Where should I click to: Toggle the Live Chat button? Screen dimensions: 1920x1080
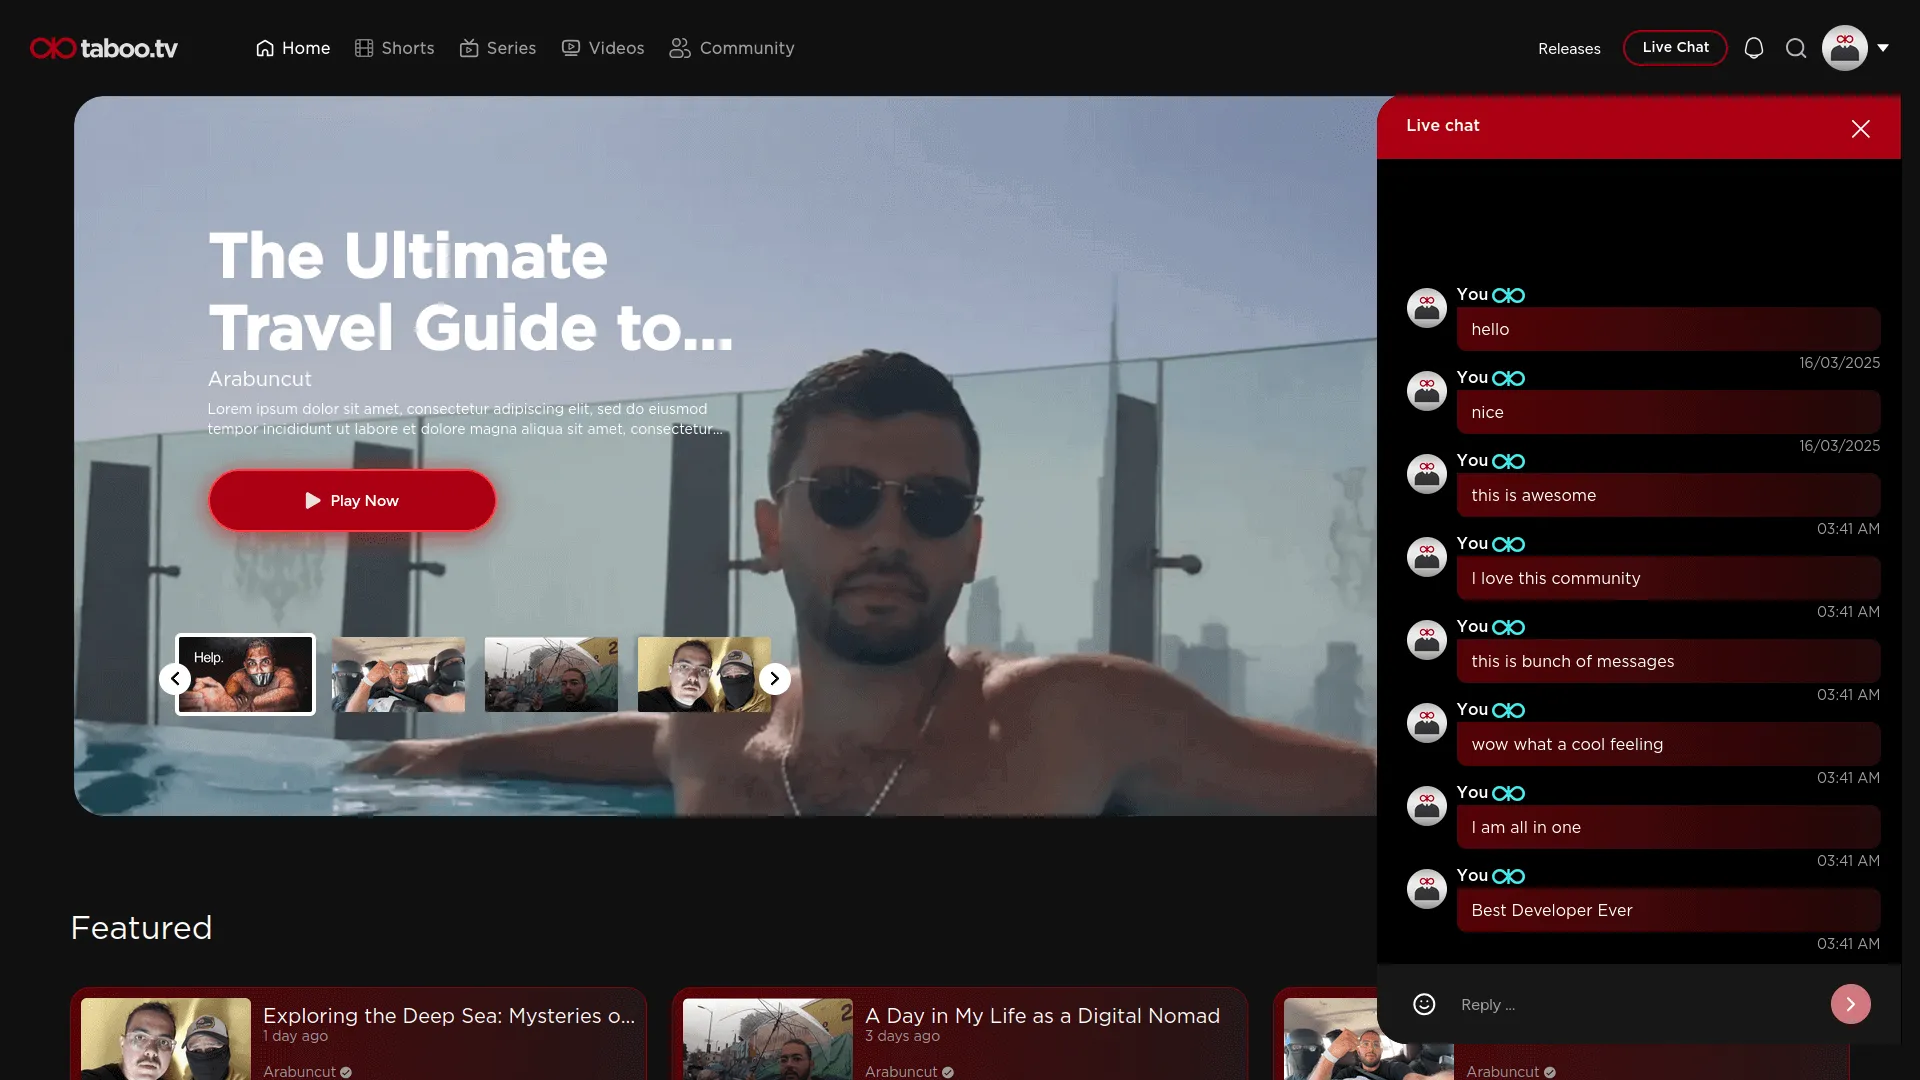[x=1675, y=47]
